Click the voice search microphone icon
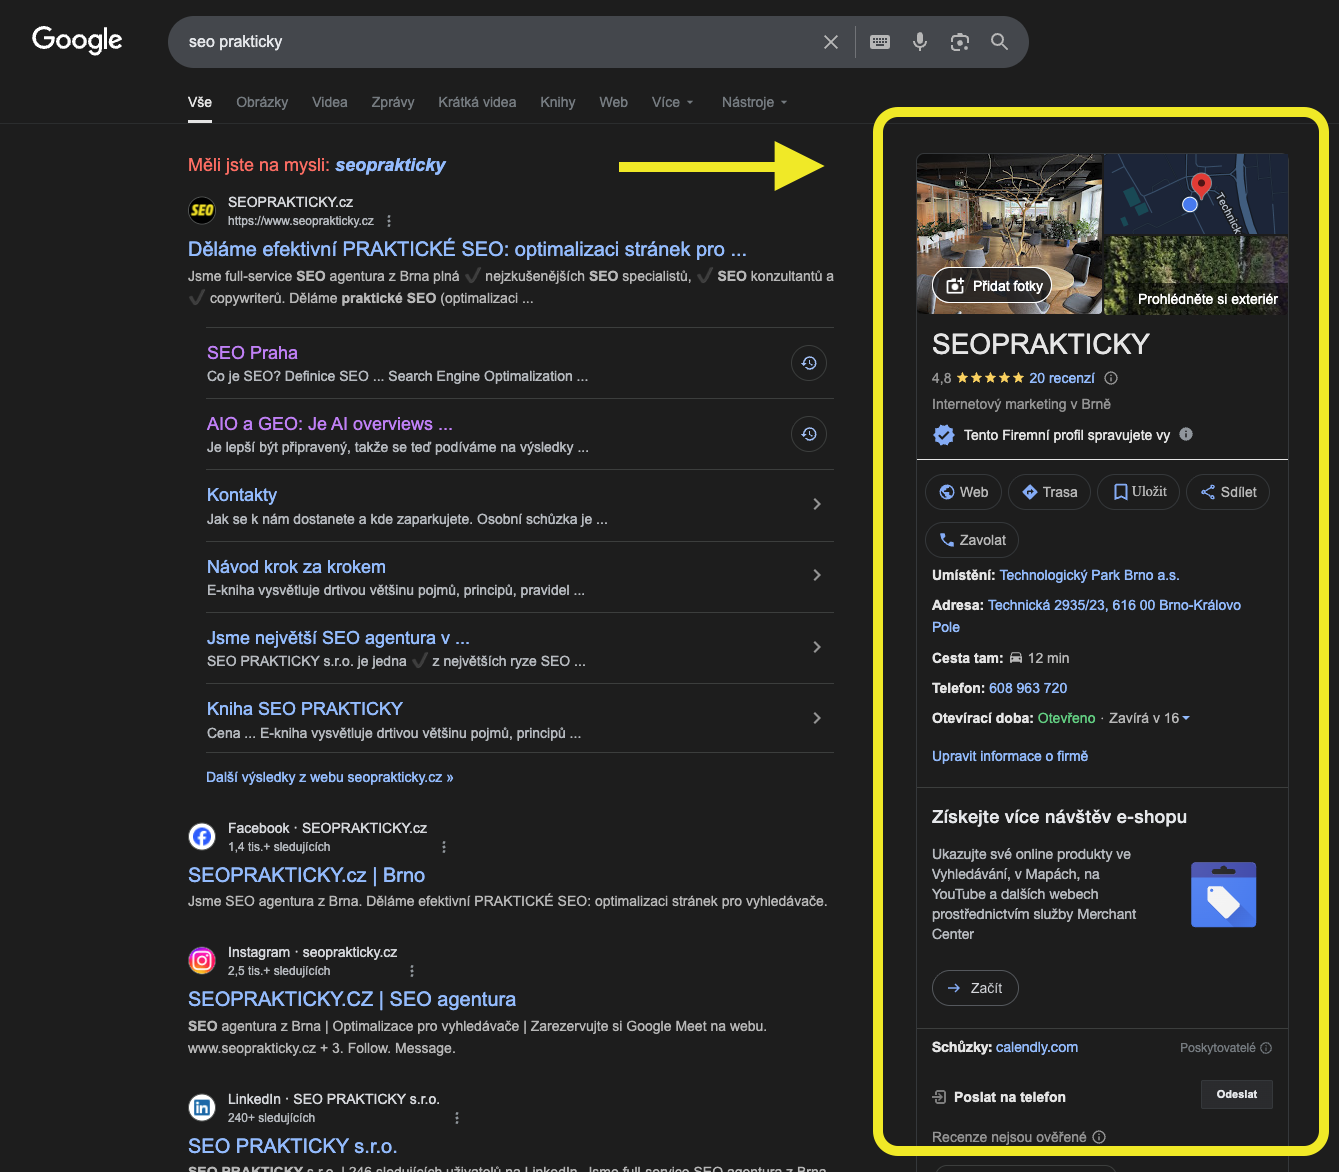This screenshot has width=1339, height=1172. click(x=920, y=42)
